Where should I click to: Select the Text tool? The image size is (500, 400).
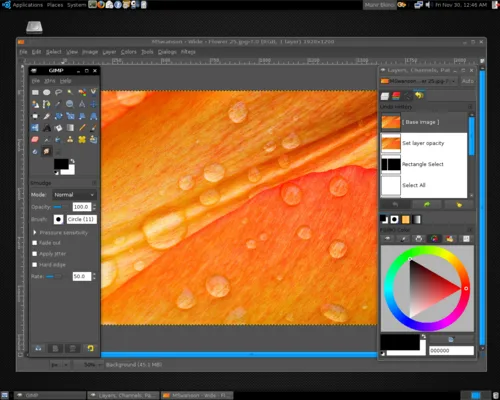tap(47, 128)
